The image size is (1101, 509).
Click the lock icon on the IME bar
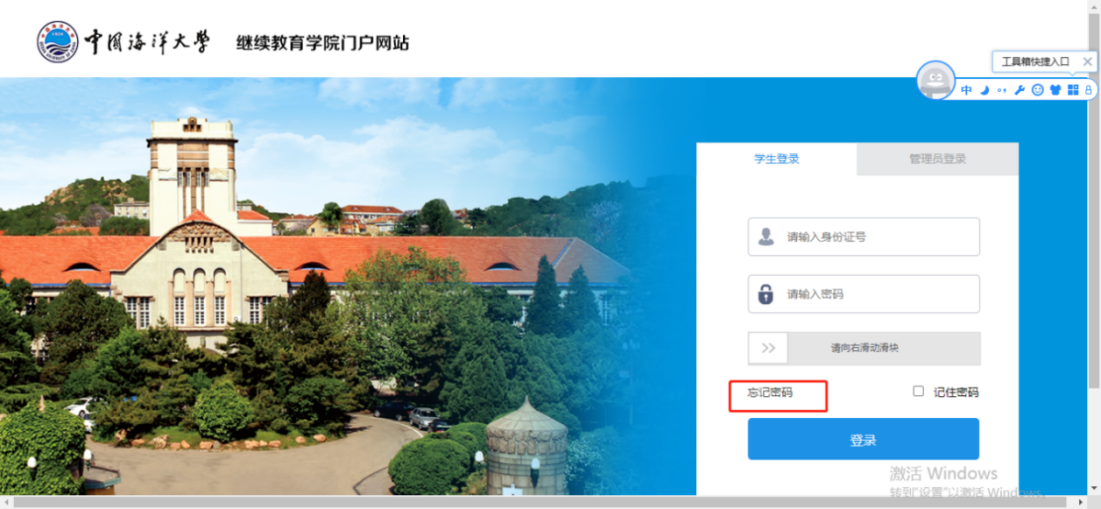(x=1088, y=90)
